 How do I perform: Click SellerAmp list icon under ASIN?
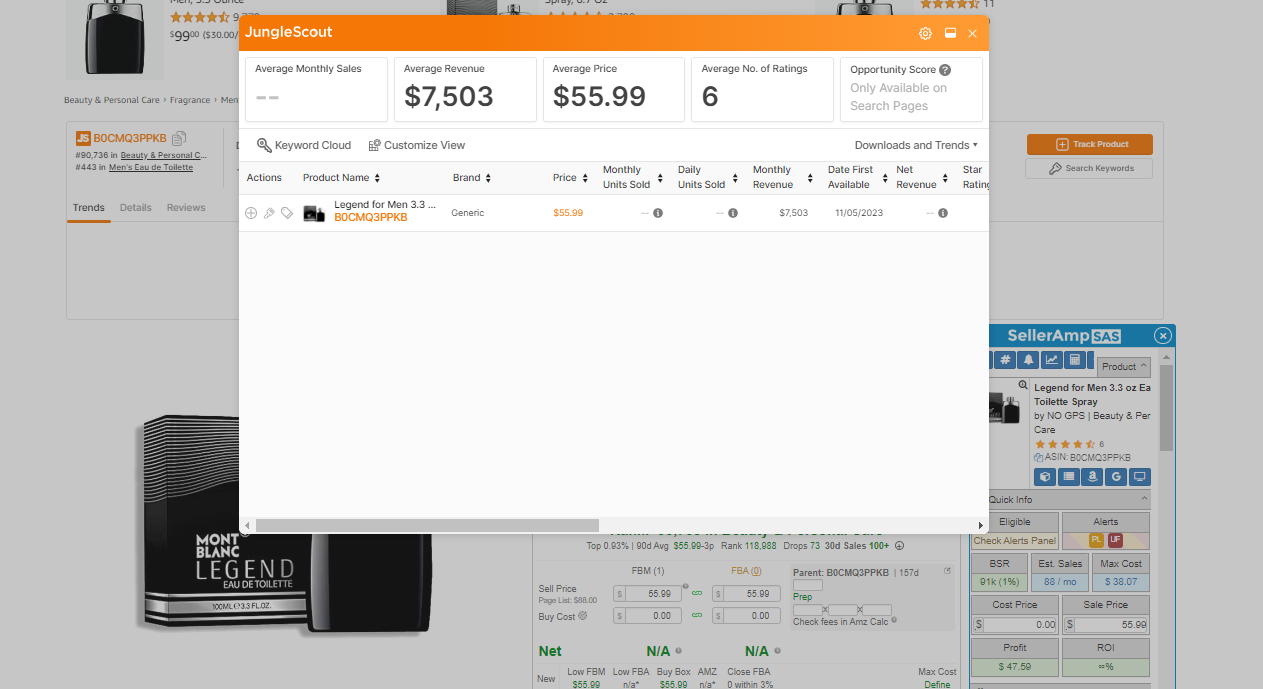click(x=1069, y=477)
